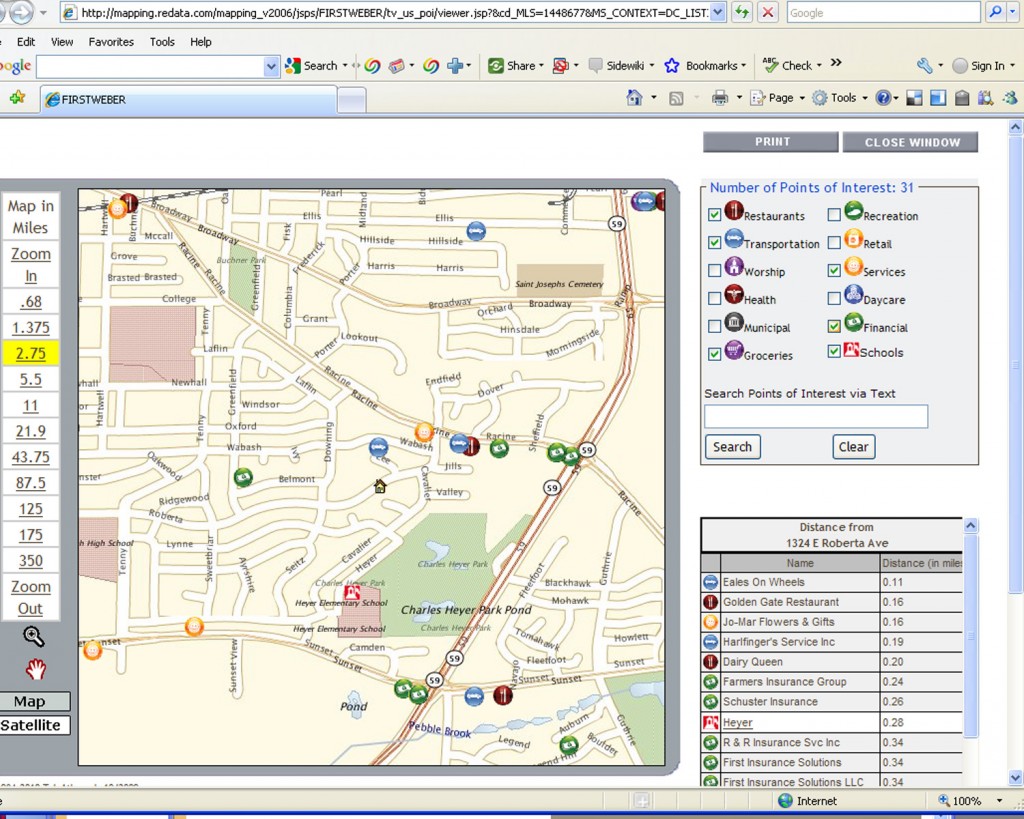Expand the Bookmarks dropdown arrow

pyautogui.click(x=743, y=66)
